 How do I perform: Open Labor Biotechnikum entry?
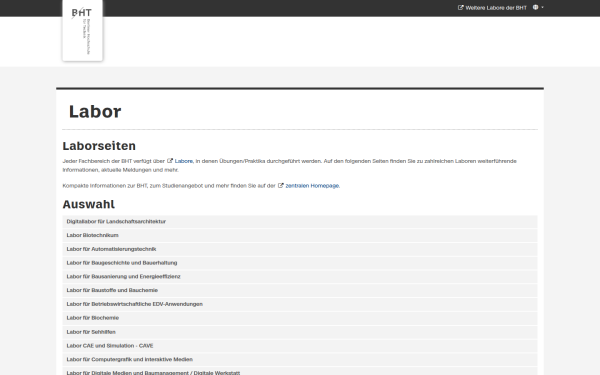tap(300, 235)
